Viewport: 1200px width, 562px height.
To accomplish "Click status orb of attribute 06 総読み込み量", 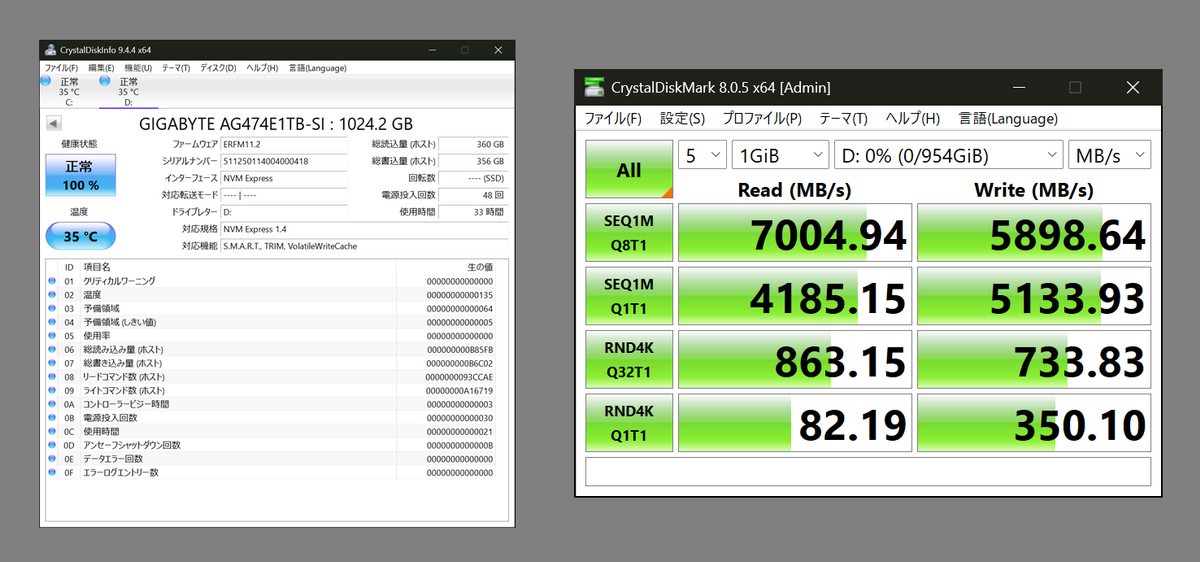I will [53, 349].
